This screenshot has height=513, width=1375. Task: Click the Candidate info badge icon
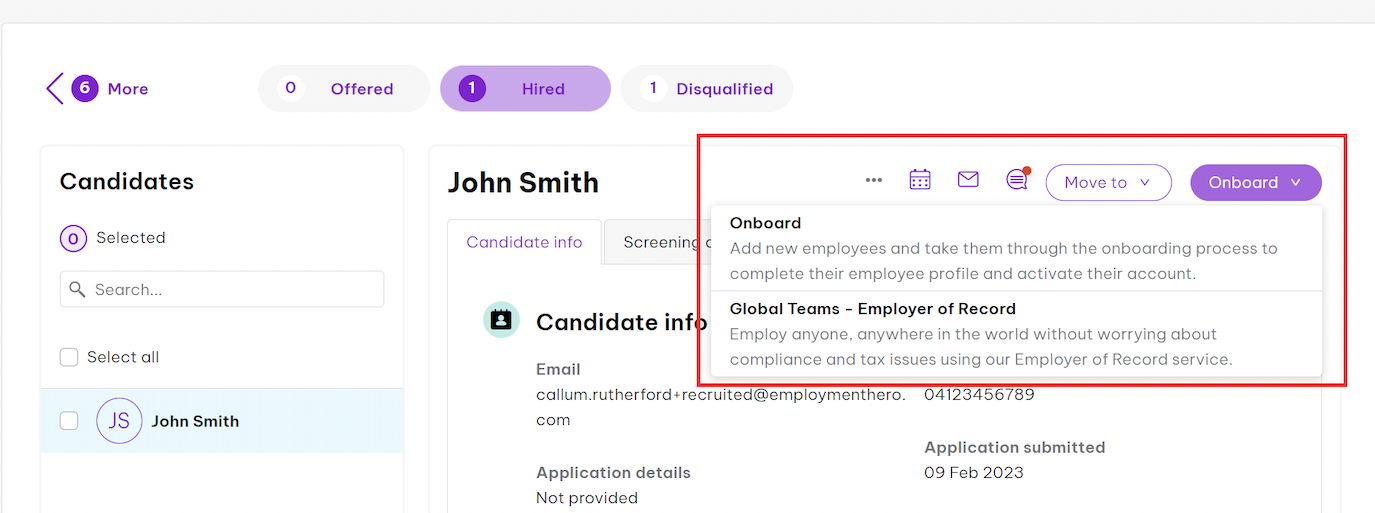click(501, 320)
